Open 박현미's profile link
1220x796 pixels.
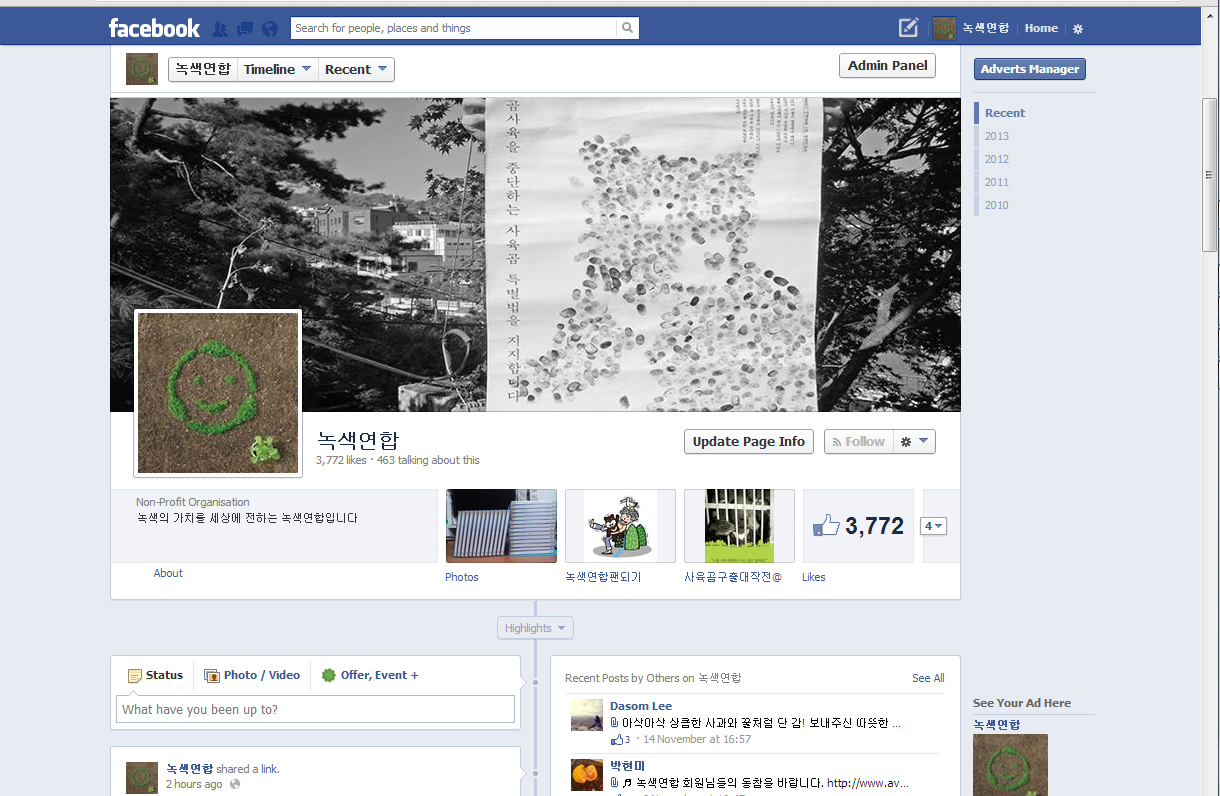point(628,766)
